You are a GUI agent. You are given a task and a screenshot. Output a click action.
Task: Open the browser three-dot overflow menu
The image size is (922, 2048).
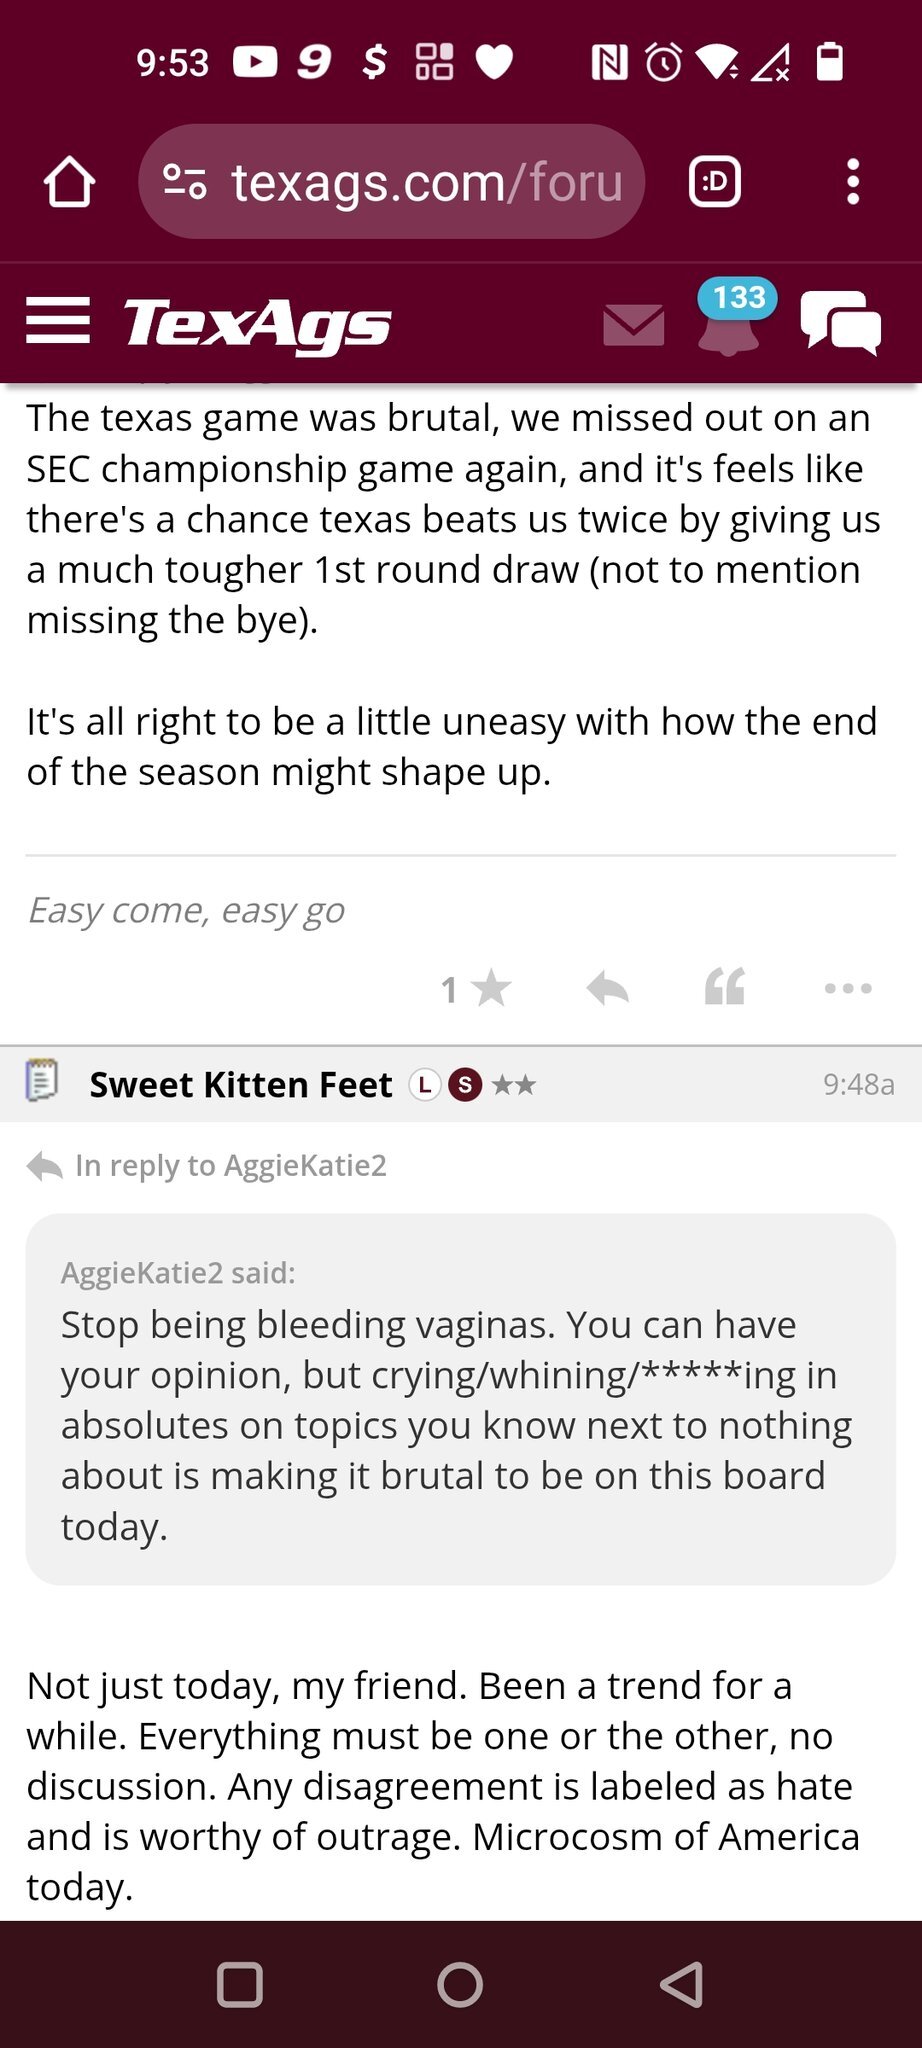(x=852, y=182)
